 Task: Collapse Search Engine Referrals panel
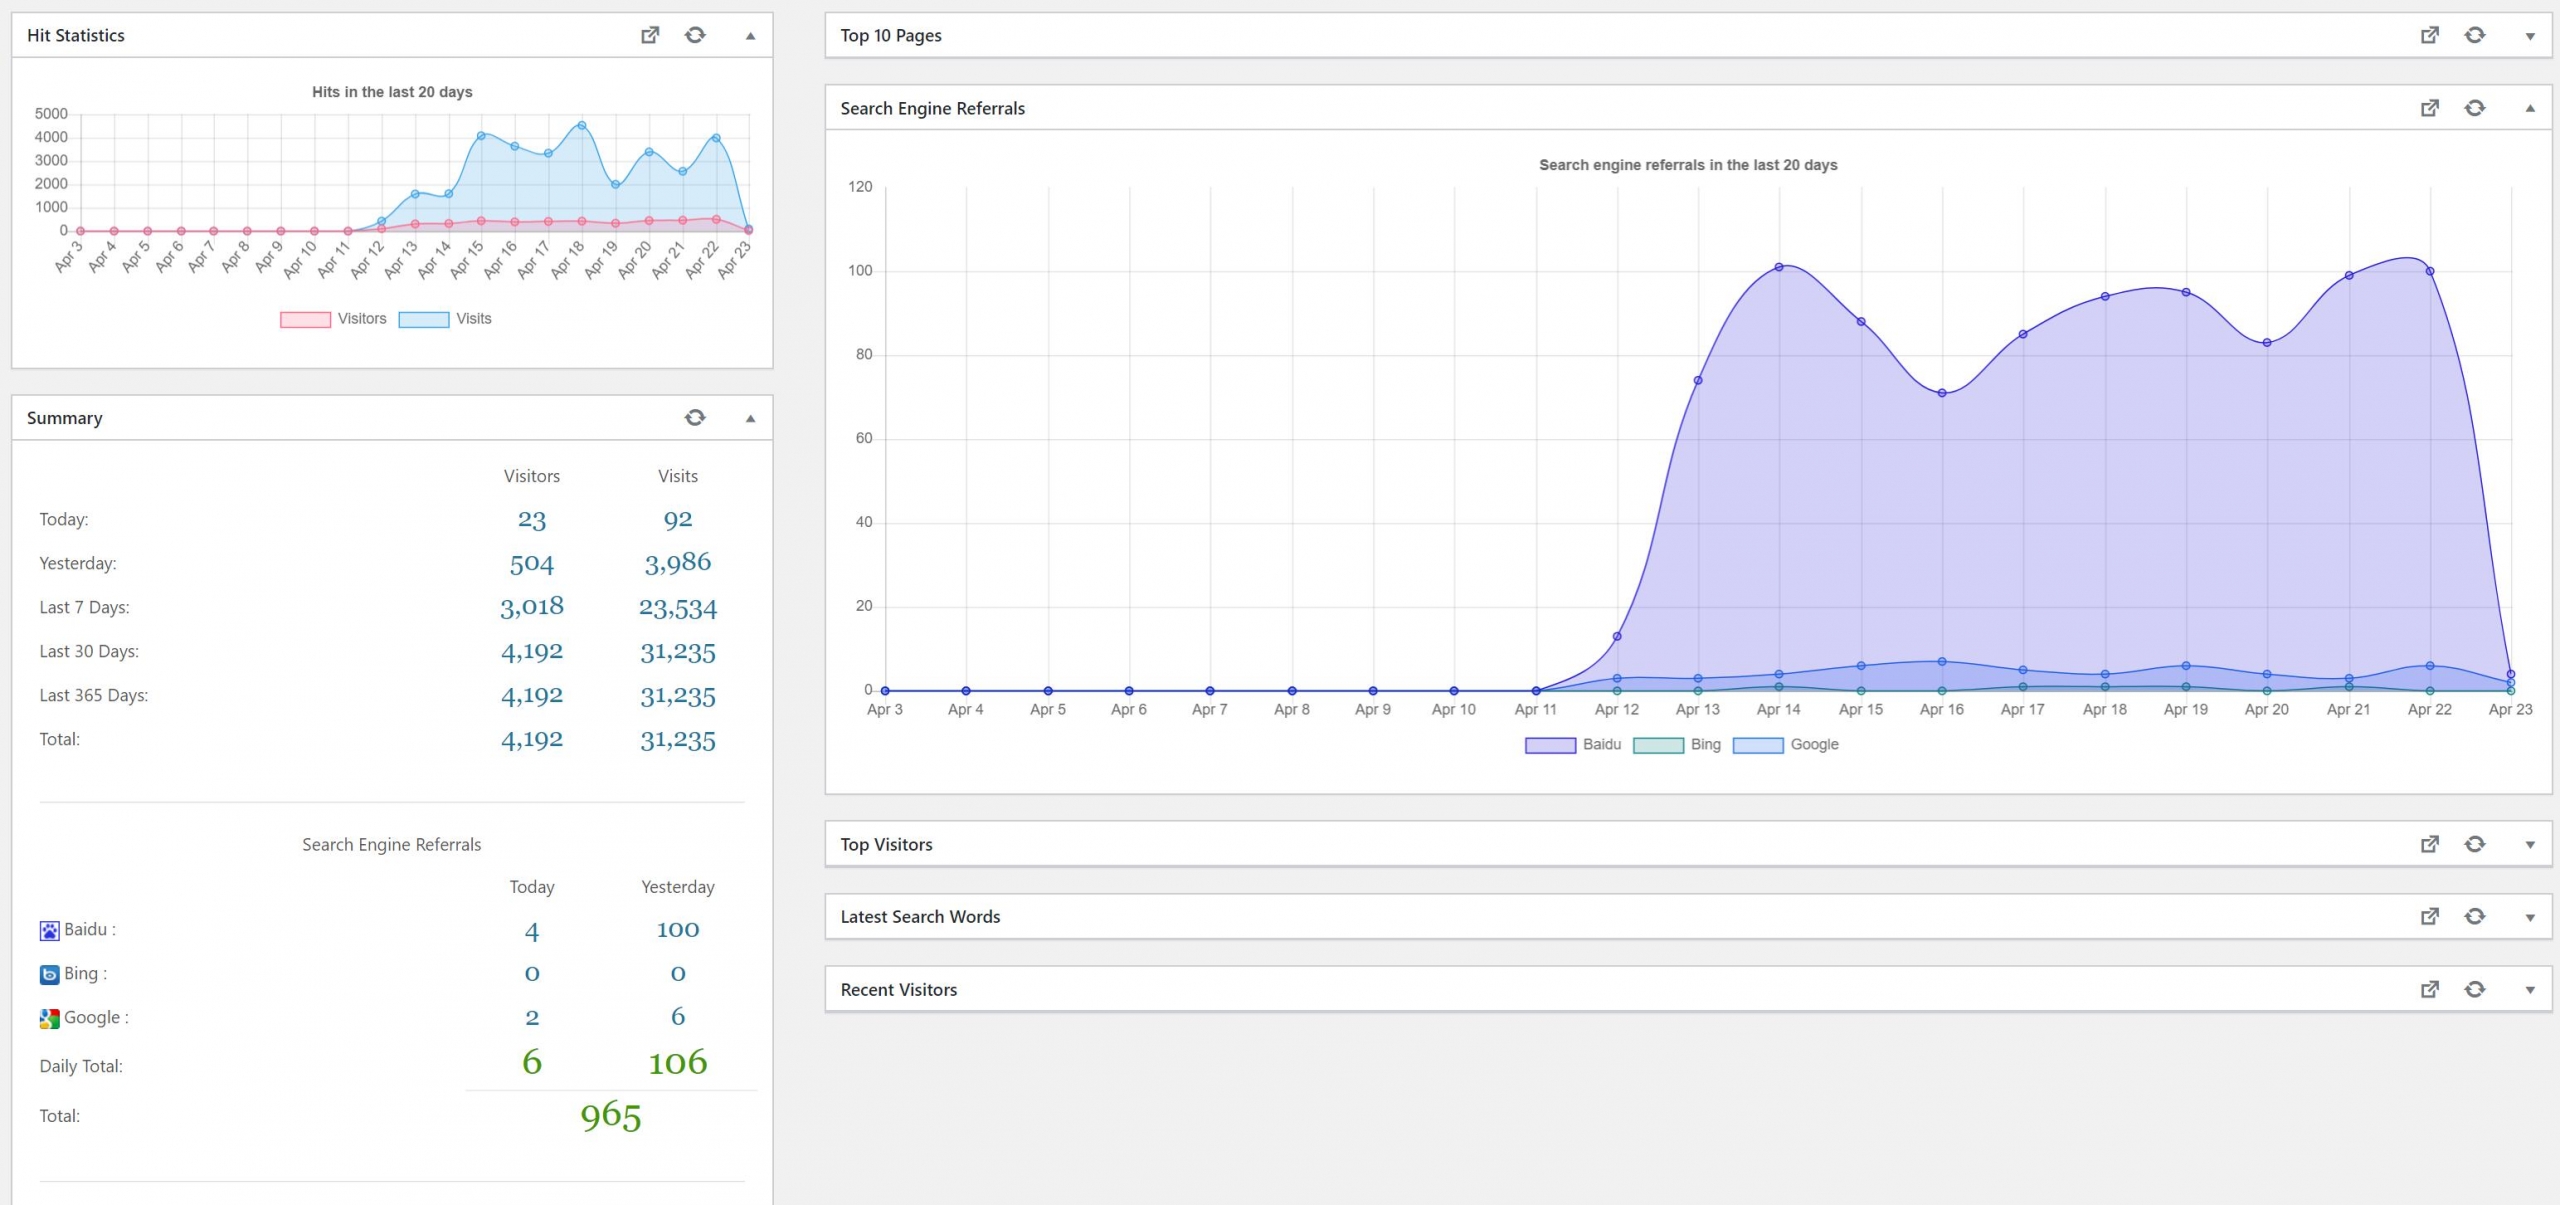pyautogui.click(x=2530, y=109)
